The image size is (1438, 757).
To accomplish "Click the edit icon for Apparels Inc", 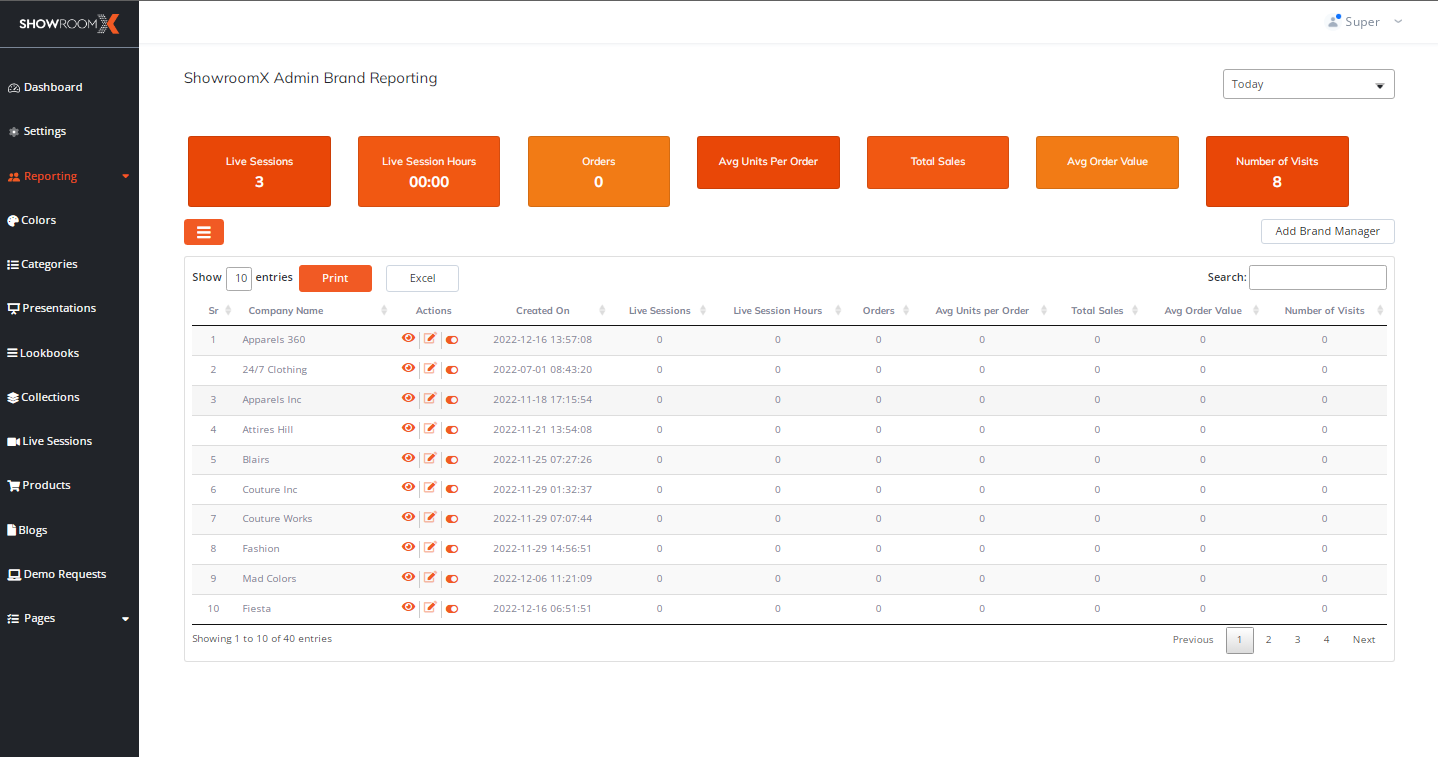I will 430,399.
